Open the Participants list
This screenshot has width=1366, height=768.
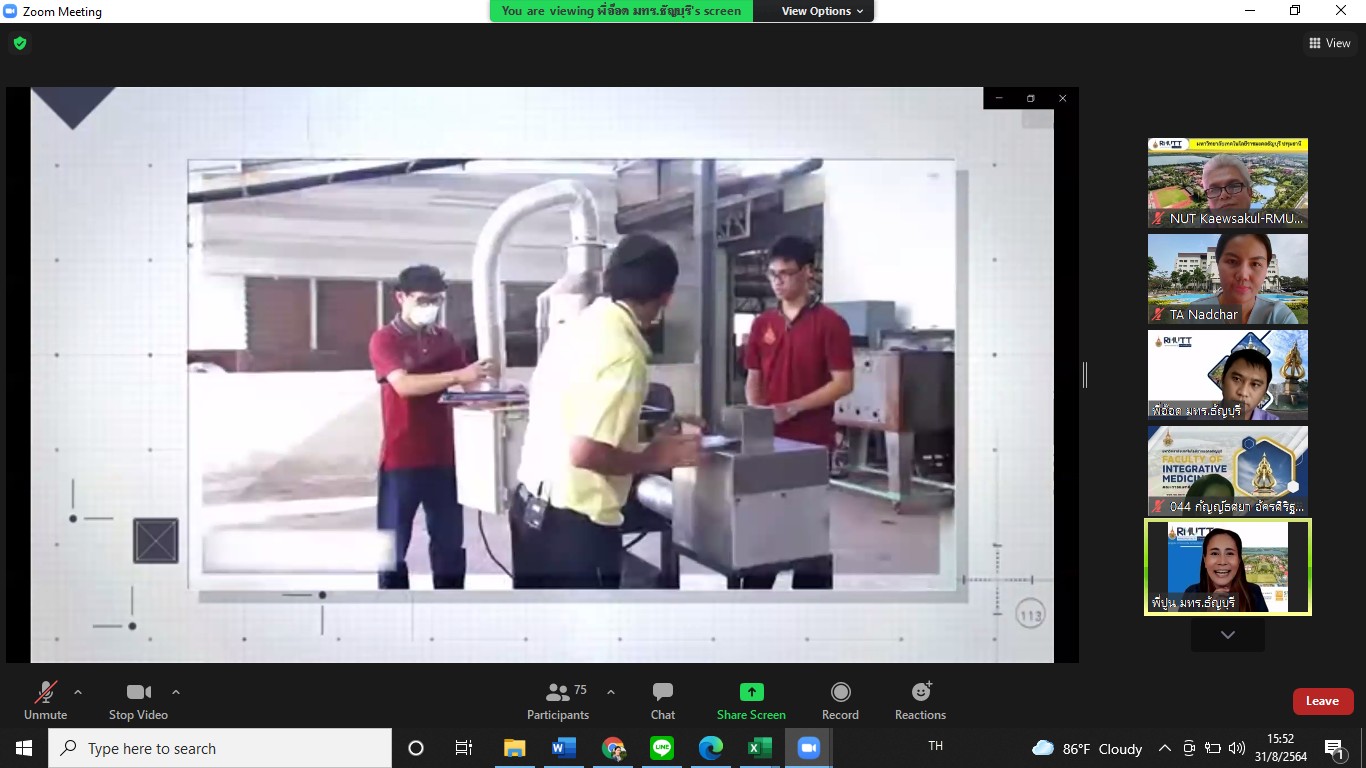(x=558, y=700)
